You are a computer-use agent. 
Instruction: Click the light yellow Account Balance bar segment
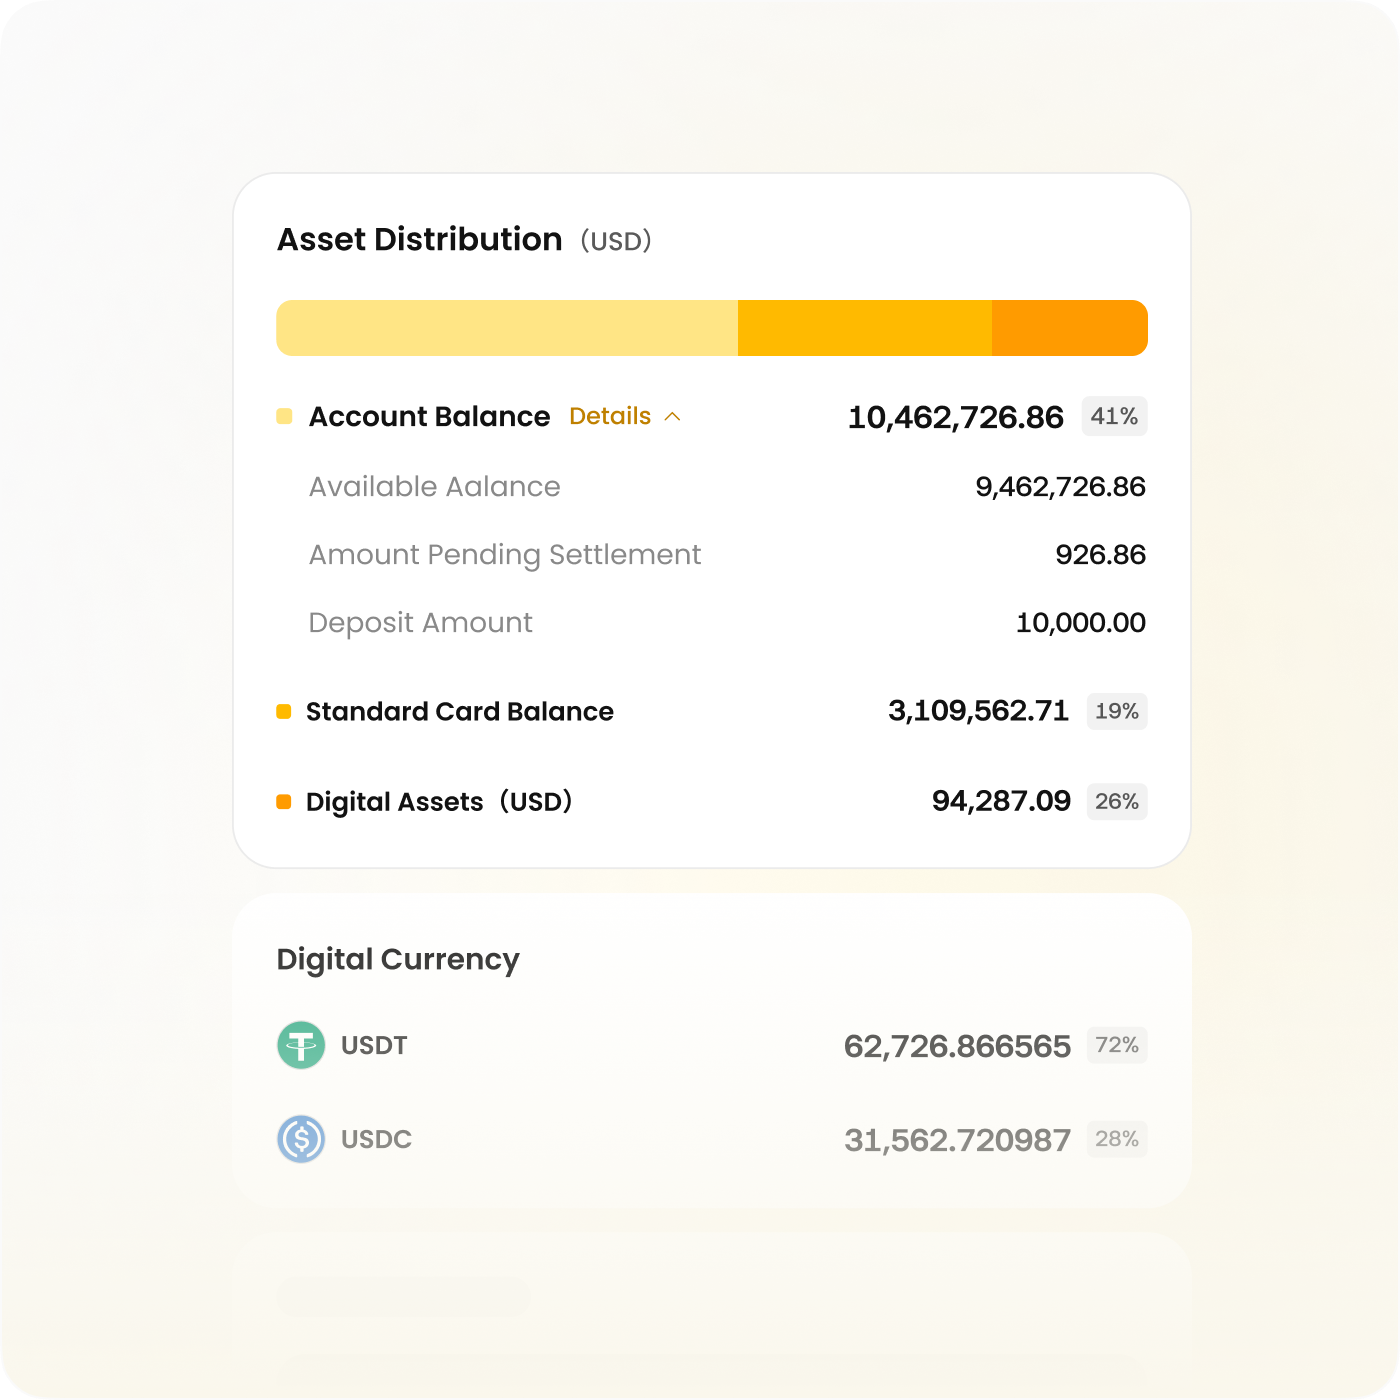coord(507,328)
